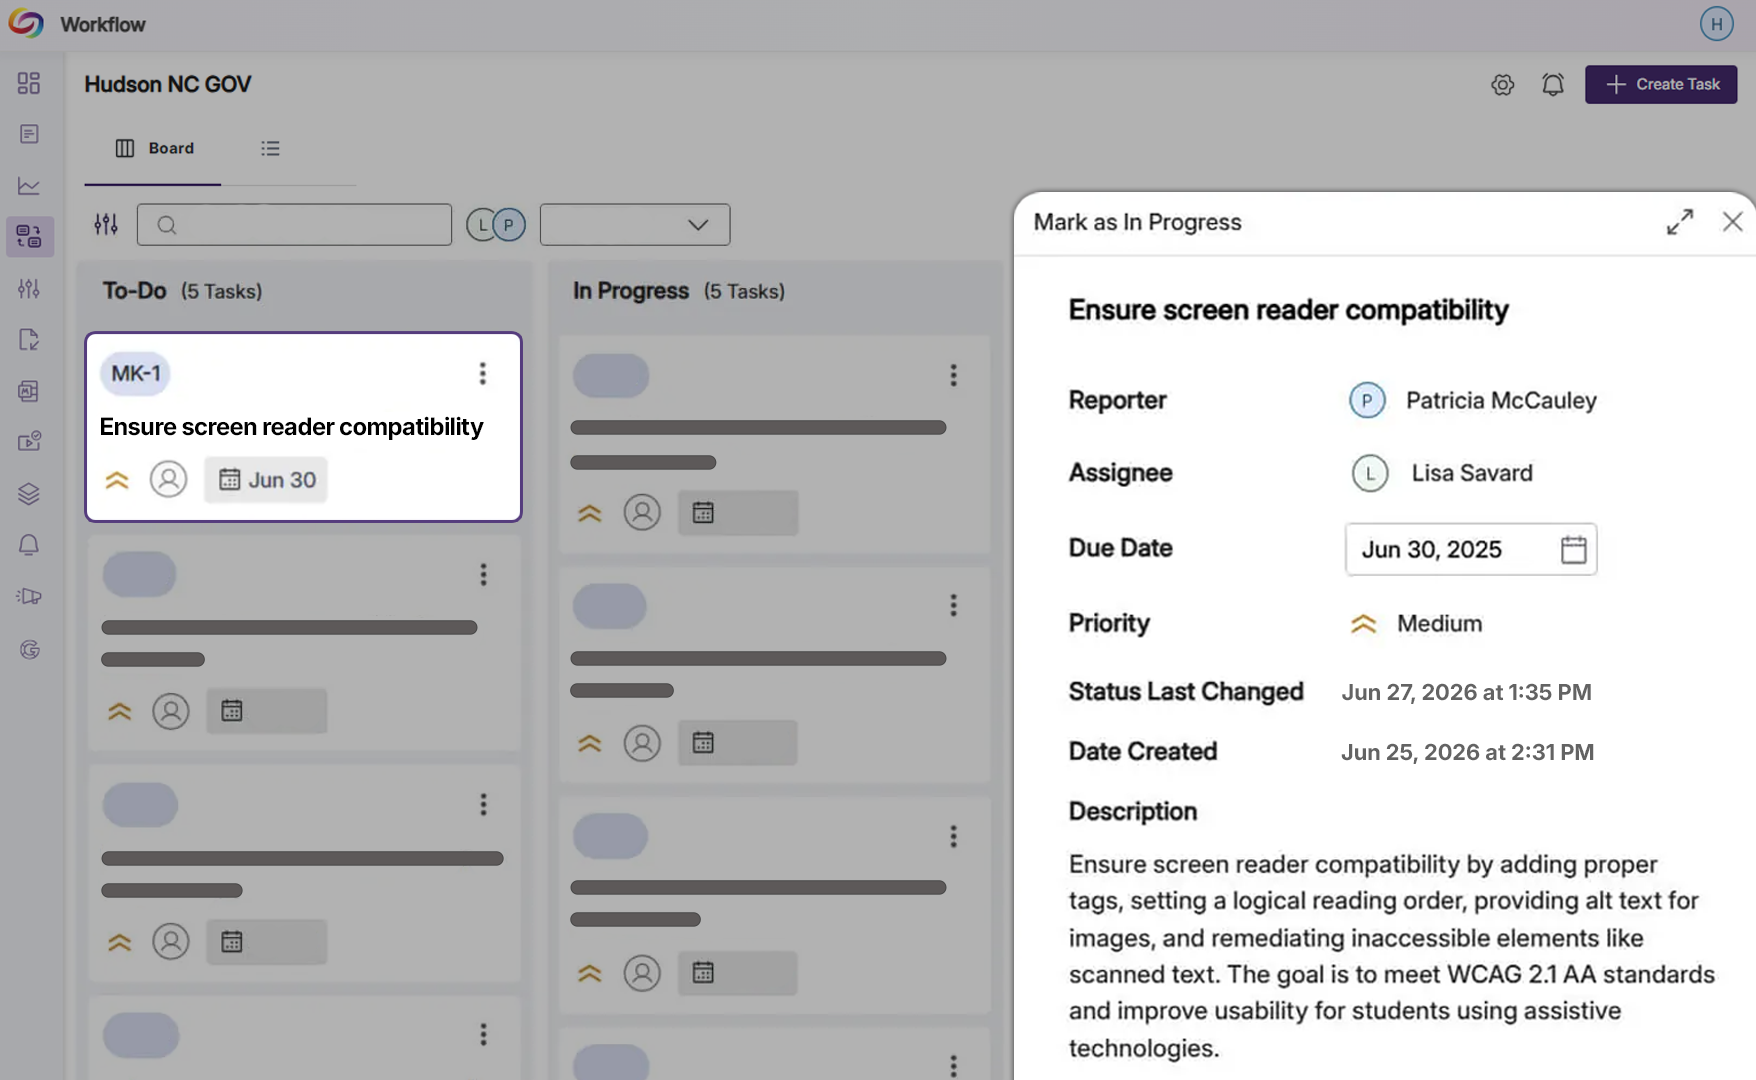Select the highlighted workflow tasks sidebar icon

pos(29,236)
